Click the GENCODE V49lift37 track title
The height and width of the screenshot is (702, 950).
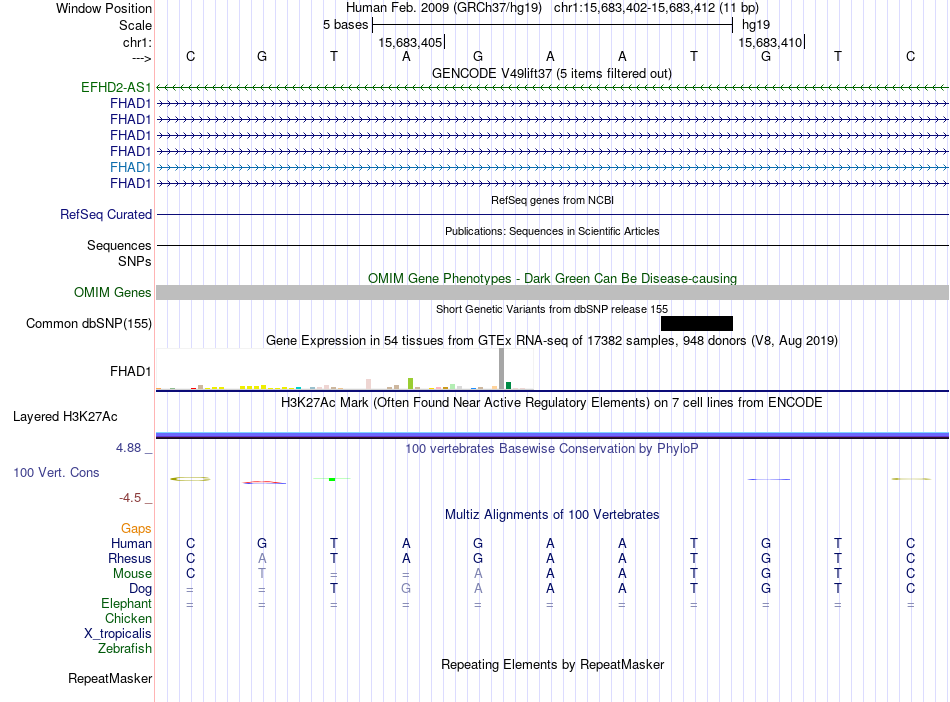[x=552, y=74]
